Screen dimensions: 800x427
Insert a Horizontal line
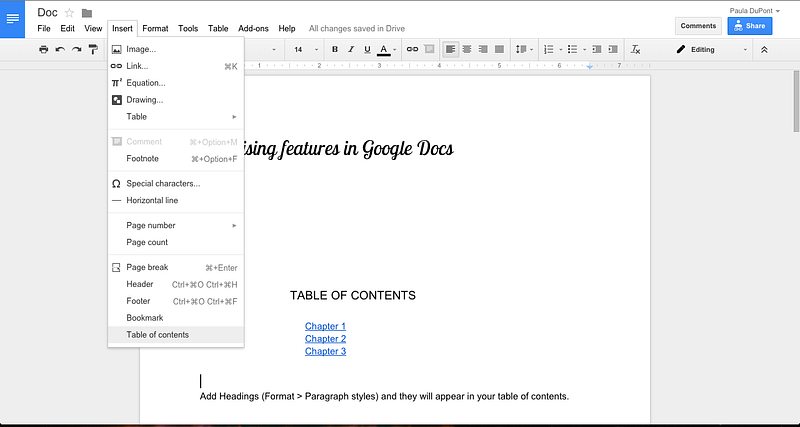[176, 200]
